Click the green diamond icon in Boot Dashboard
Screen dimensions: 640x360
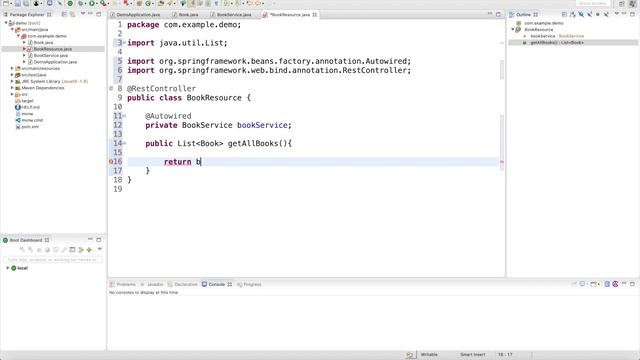click(x=89, y=249)
